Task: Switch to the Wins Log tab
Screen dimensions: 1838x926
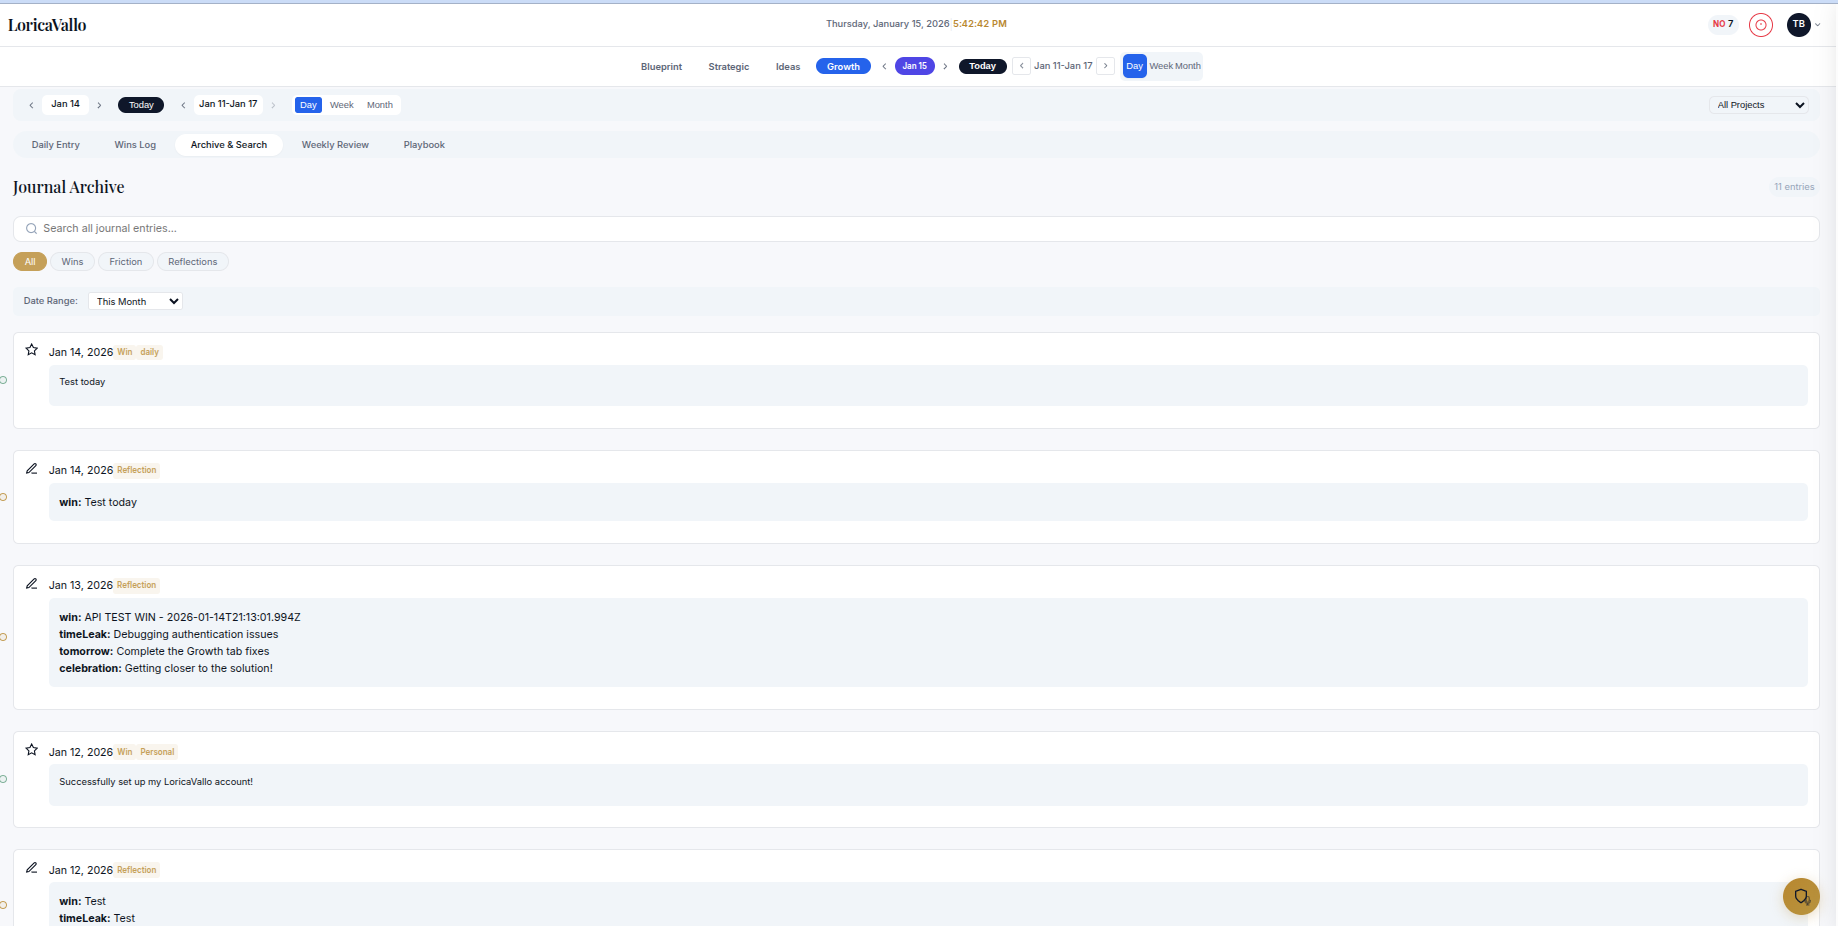Action: [134, 144]
